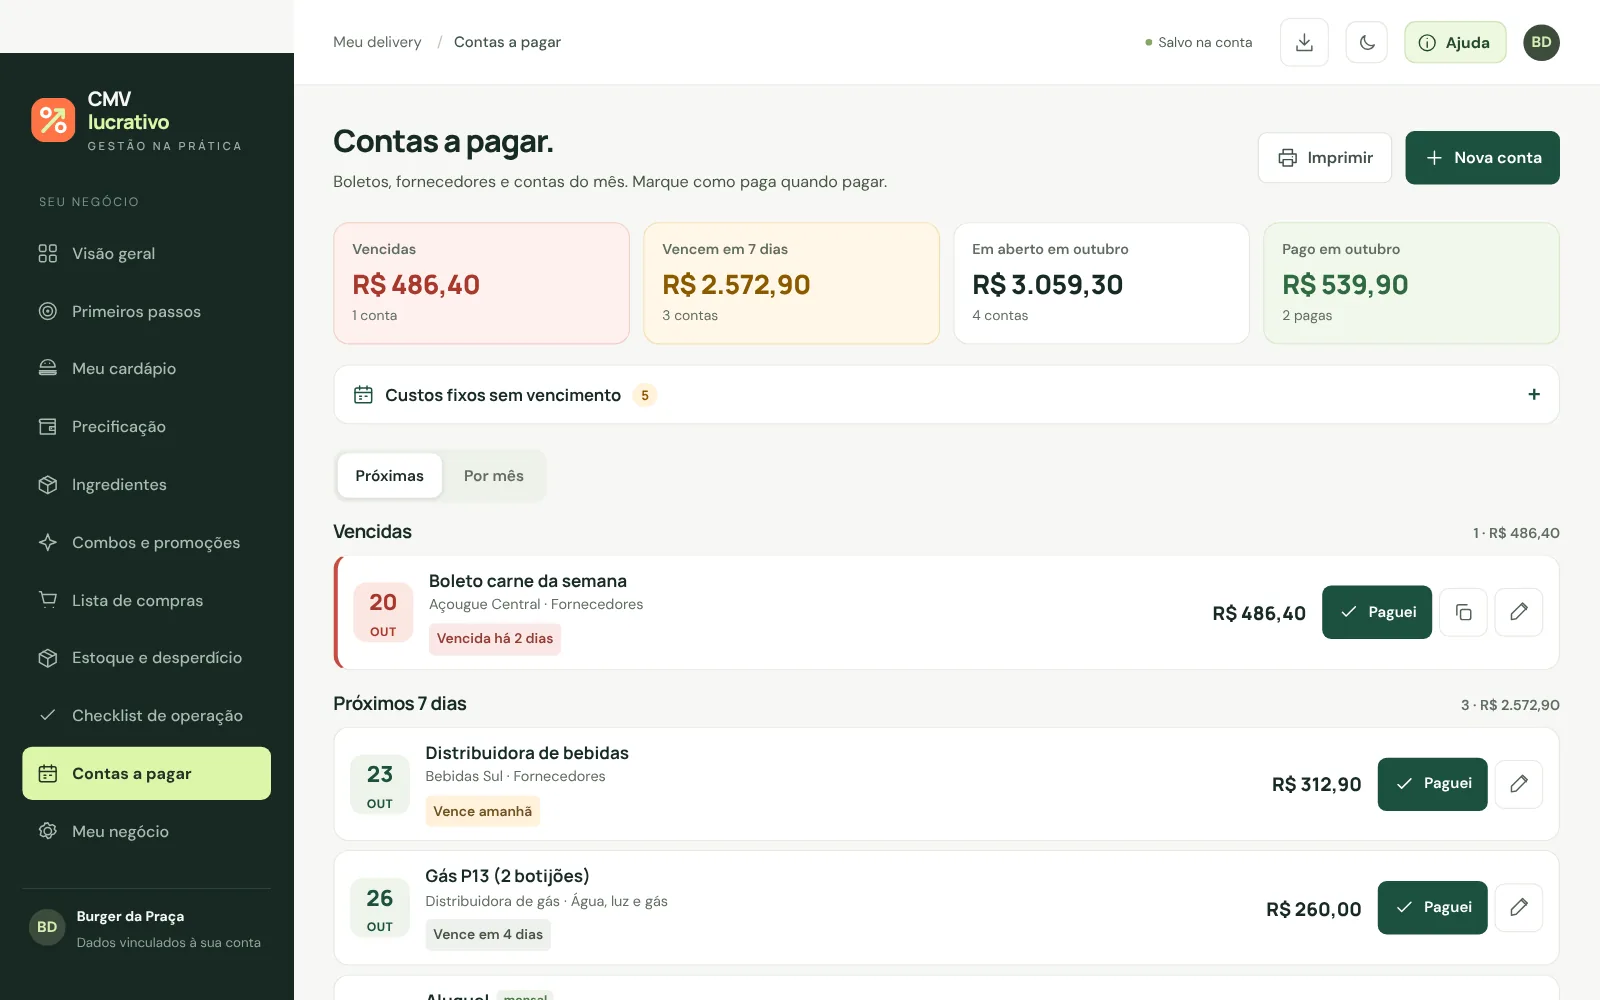This screenshot has height=1000, width=1600.
Task: Click the Açougue Central · Fornecedores subtitle
Action: (x=536, y=604)
